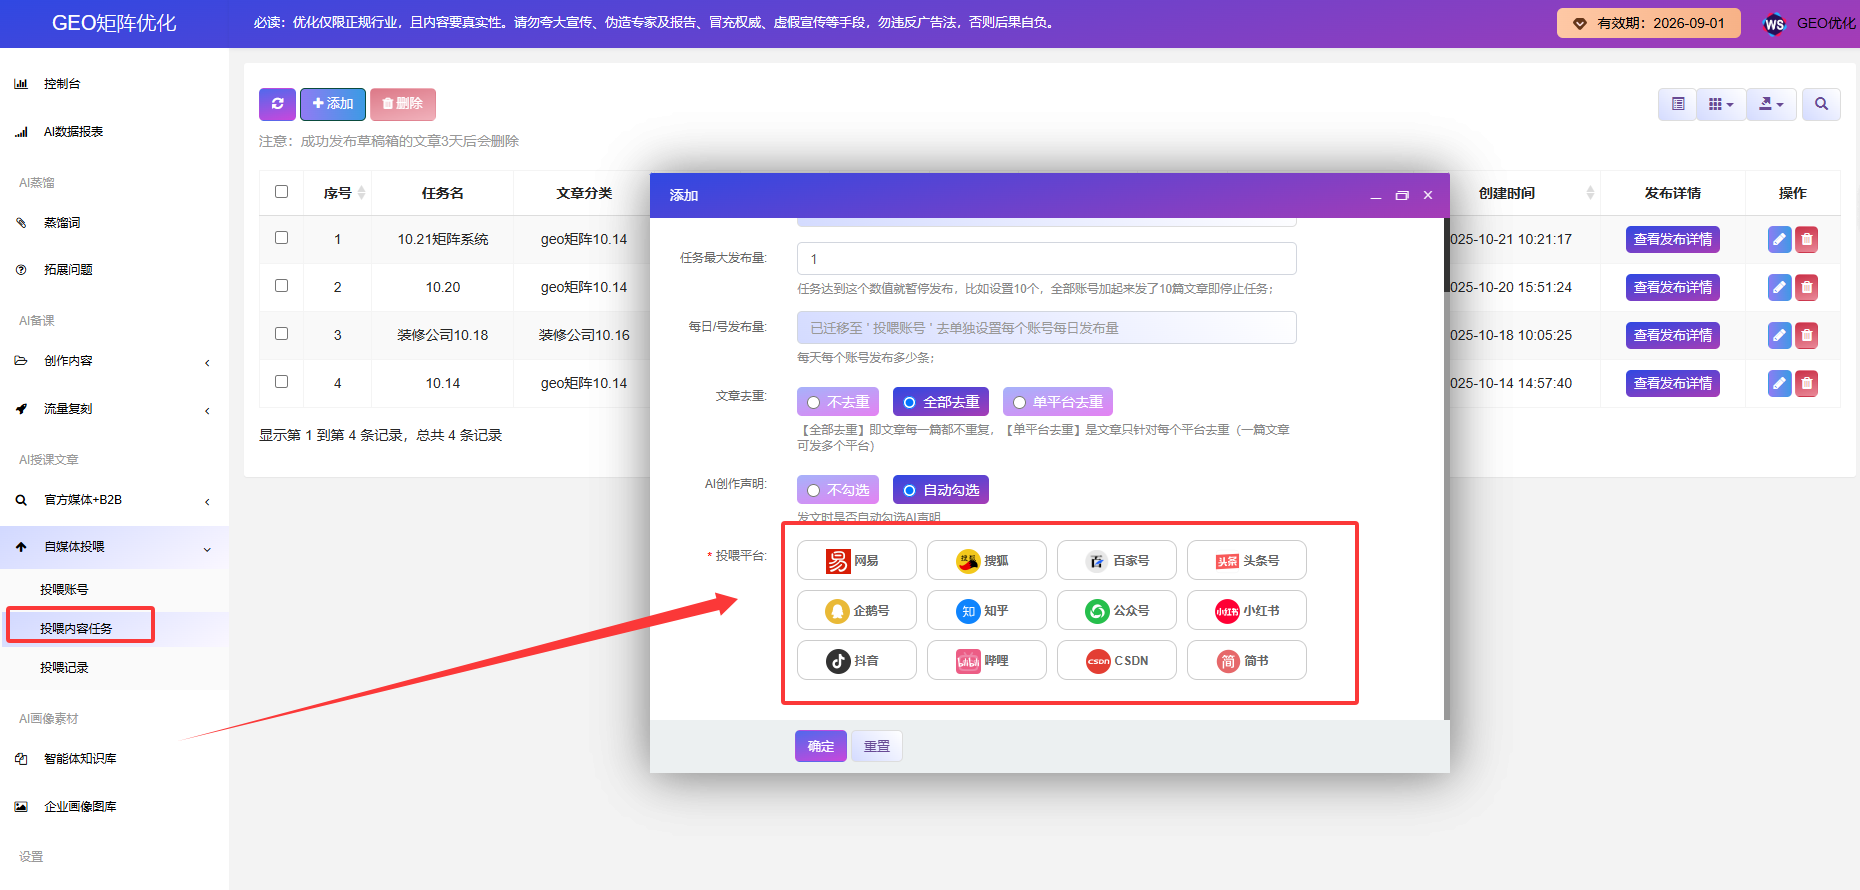
Task: Check the checkbox for row 4
Action: (281, 382)
